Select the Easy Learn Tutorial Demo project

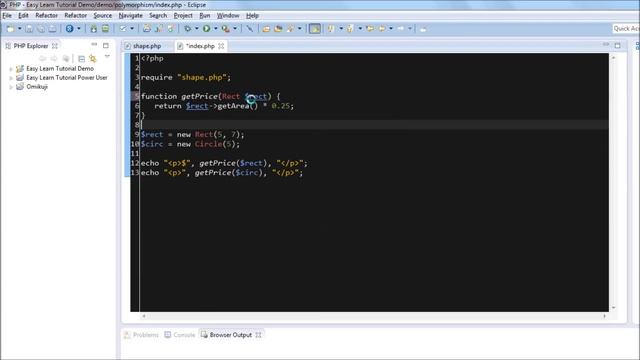coord(60,69)
